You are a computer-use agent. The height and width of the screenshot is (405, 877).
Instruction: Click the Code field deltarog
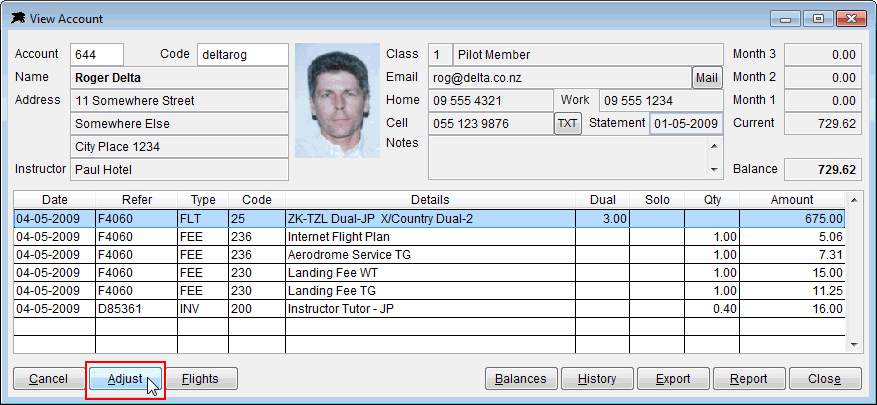pyautogui.click(x=243, y=55)
